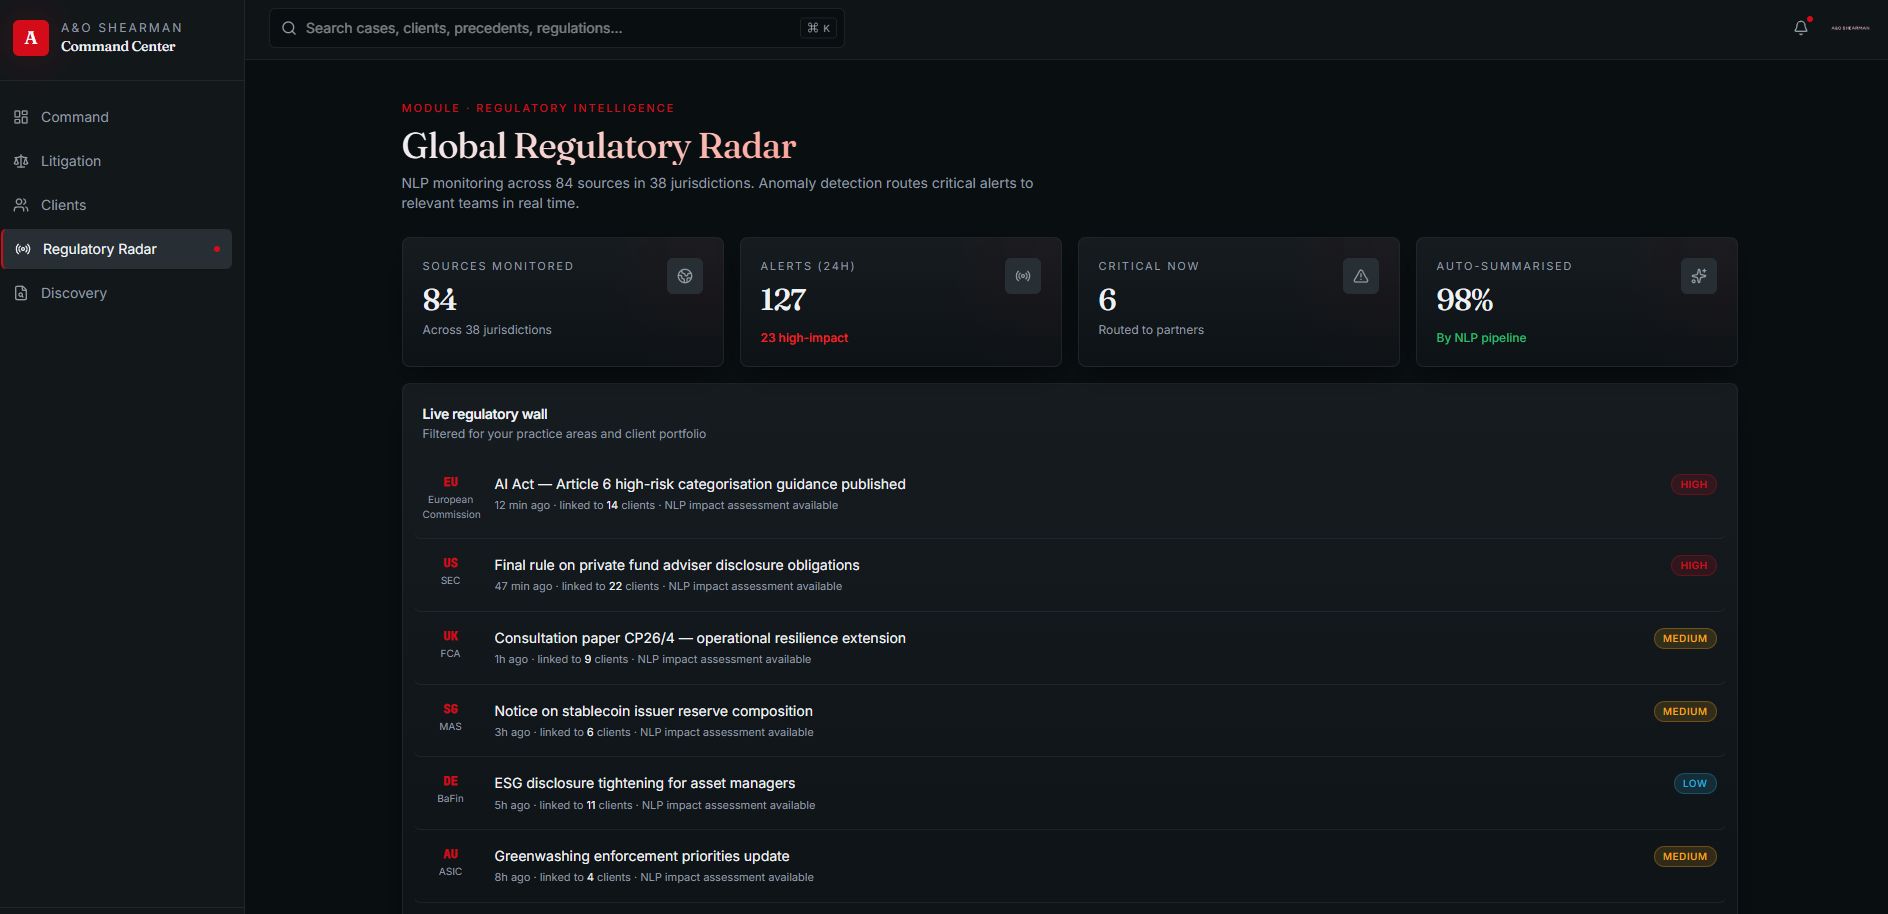Click HIGH badge on SEC final rule row

(1694, 565)
